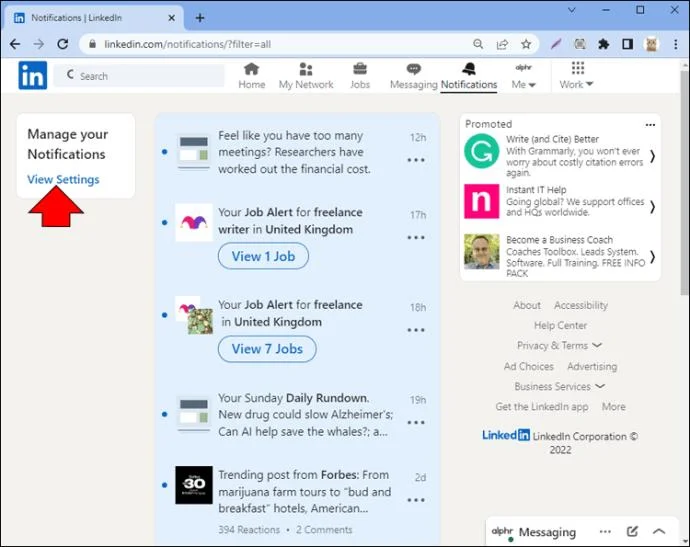Expand the Me profile dropdown

pos(523,76)
